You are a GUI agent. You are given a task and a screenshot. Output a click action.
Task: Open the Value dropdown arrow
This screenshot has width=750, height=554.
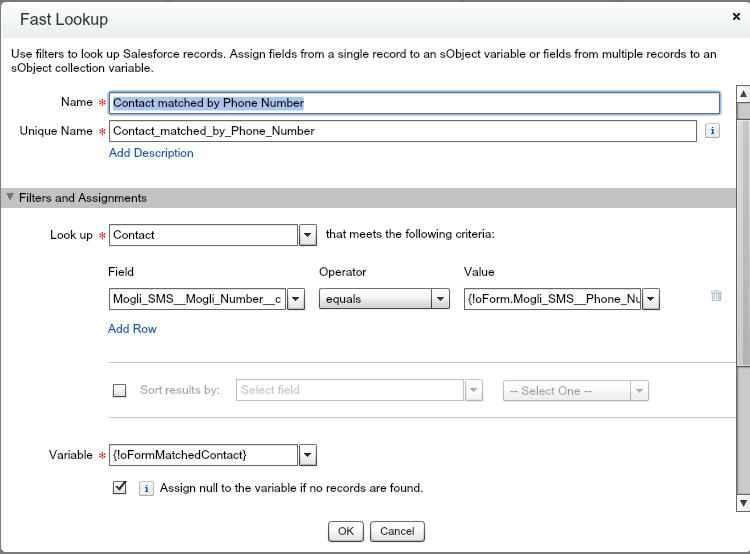651,299
